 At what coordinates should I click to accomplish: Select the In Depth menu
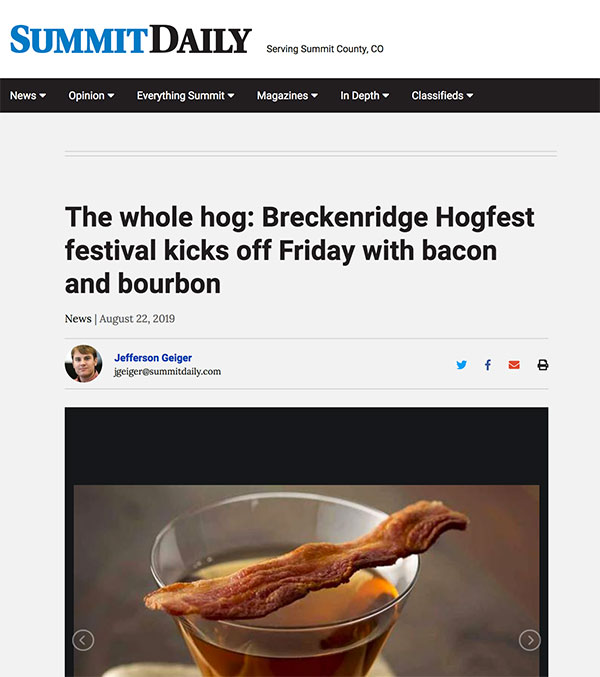(365, 96)
